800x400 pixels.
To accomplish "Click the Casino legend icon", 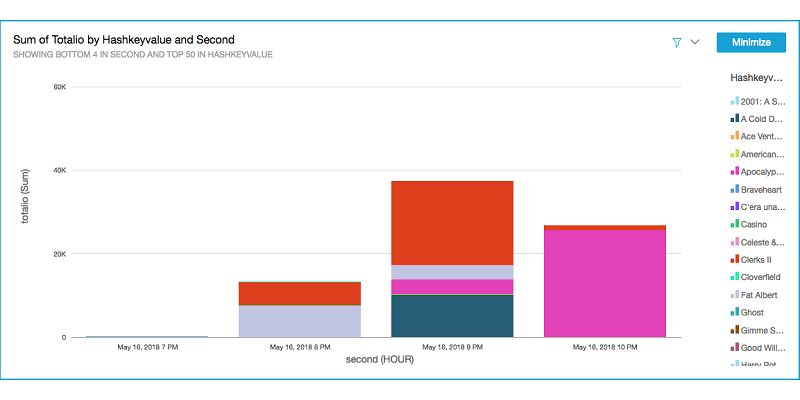I will (x=735, y=224).
